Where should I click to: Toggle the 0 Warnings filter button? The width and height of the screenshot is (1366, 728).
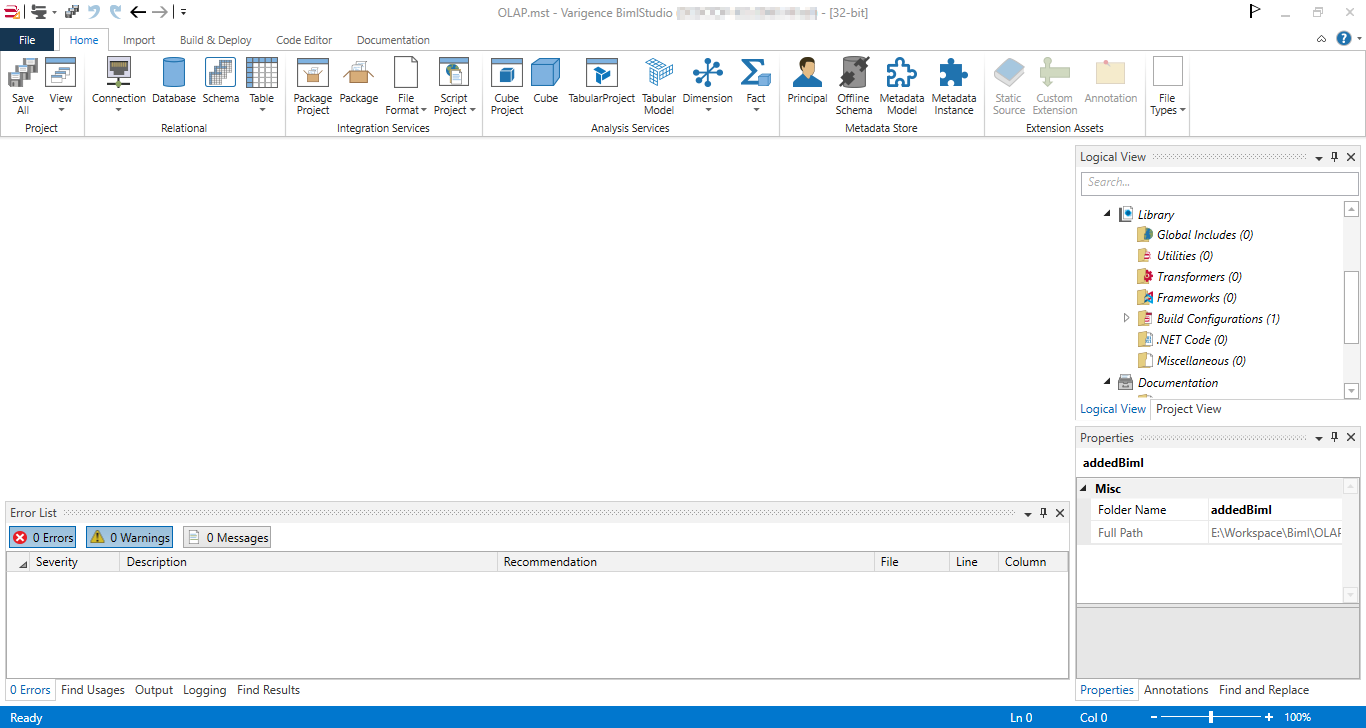pyautogui.click(x=129, y=537)
